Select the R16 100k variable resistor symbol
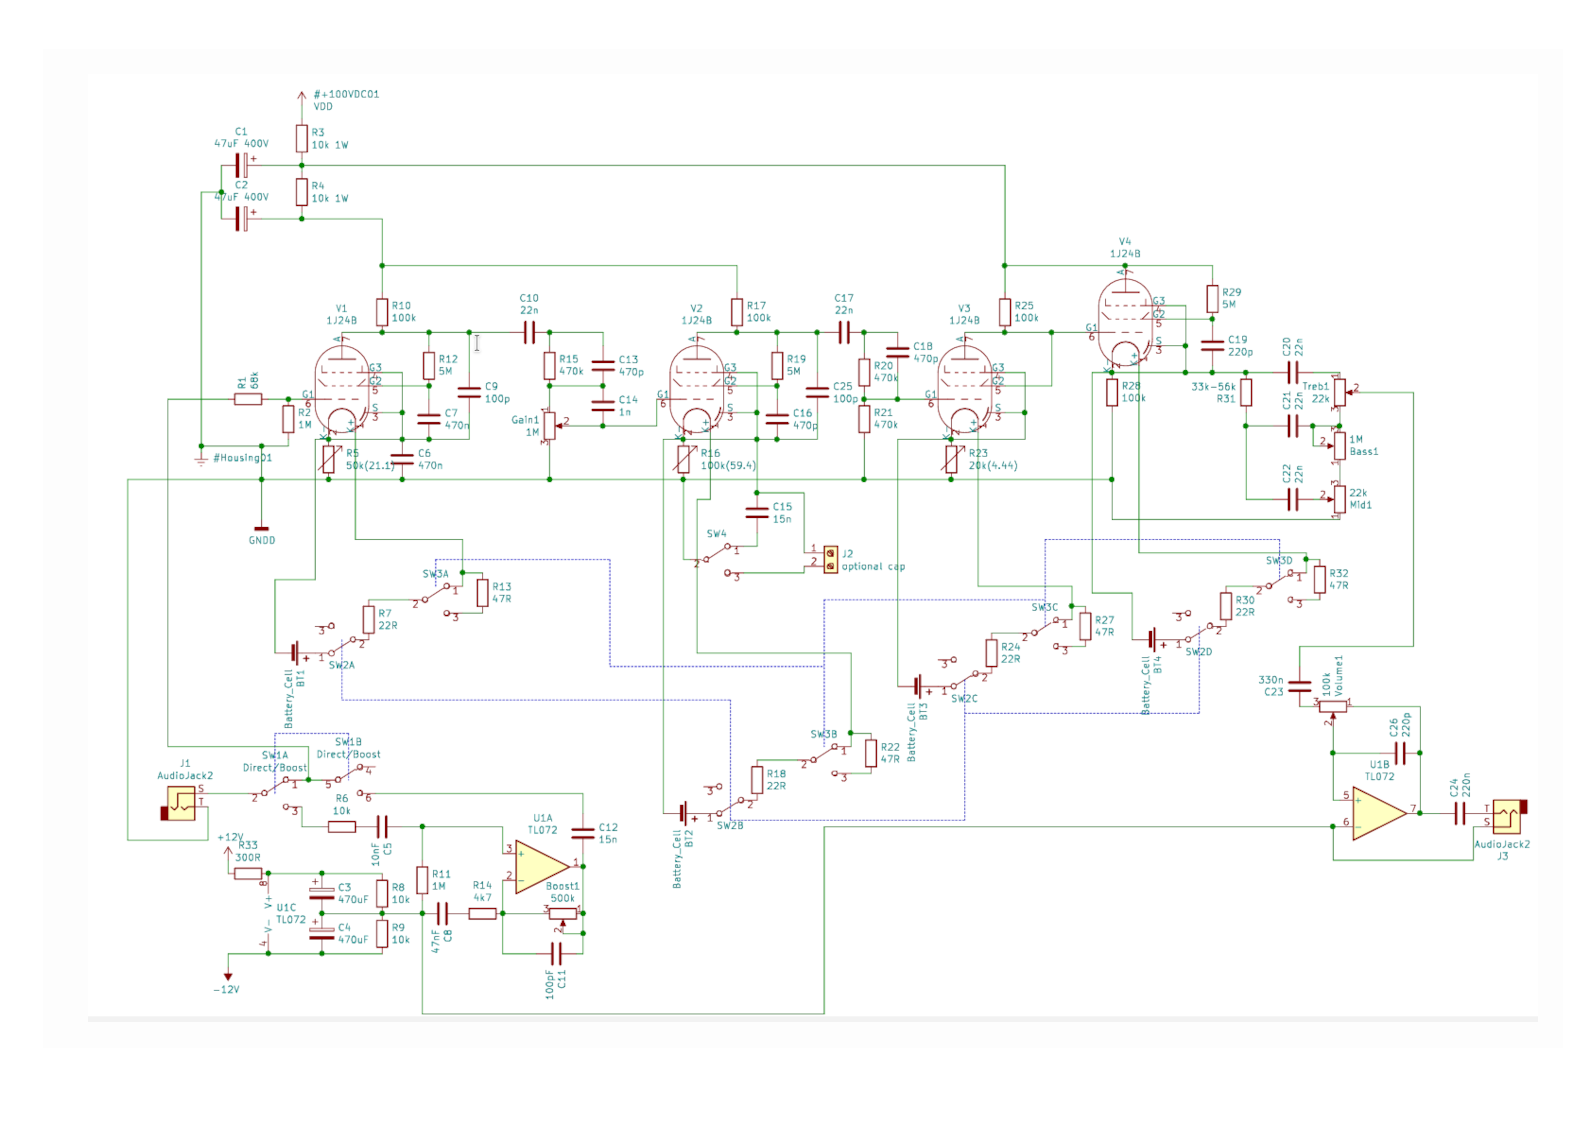1590x1124 pixels. 684,459
